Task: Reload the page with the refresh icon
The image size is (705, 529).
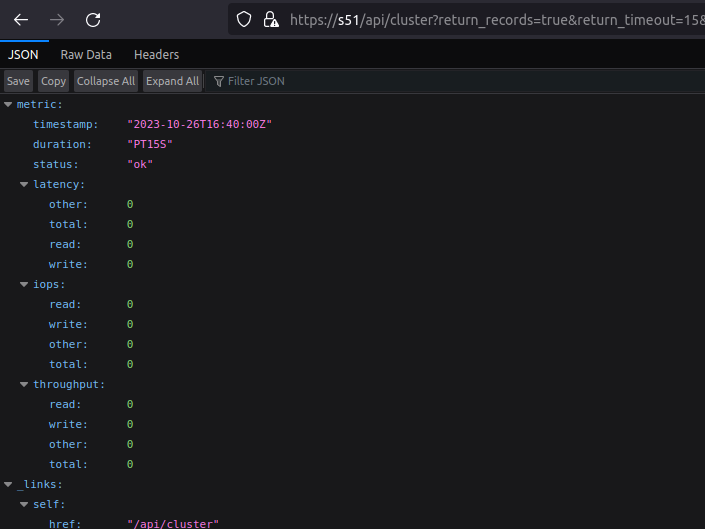Action: [93, 19]
